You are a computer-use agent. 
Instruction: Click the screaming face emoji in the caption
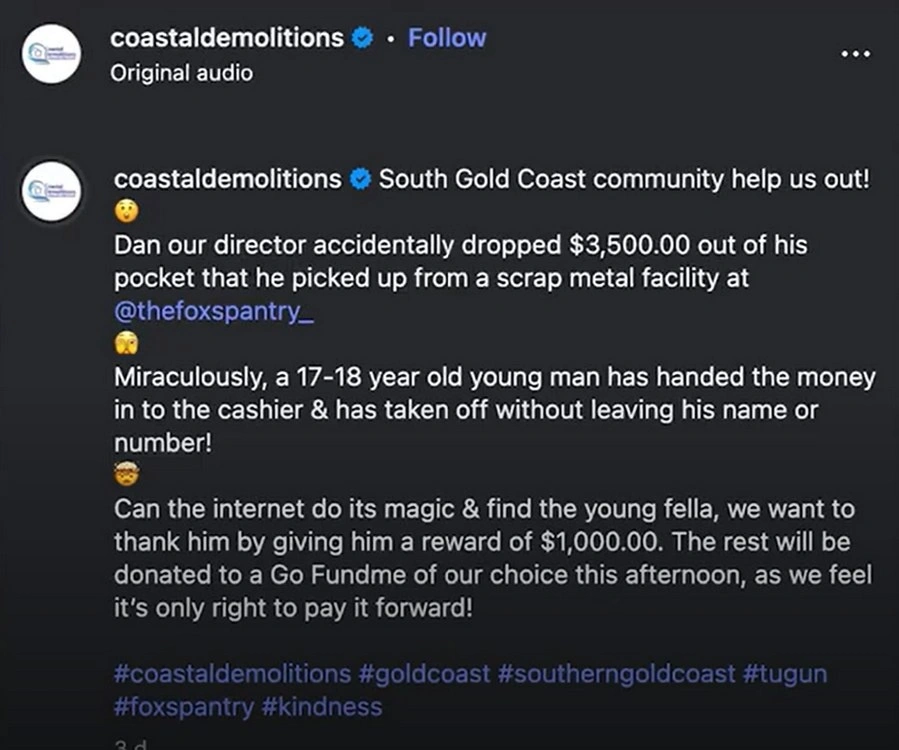pos(127,344)
